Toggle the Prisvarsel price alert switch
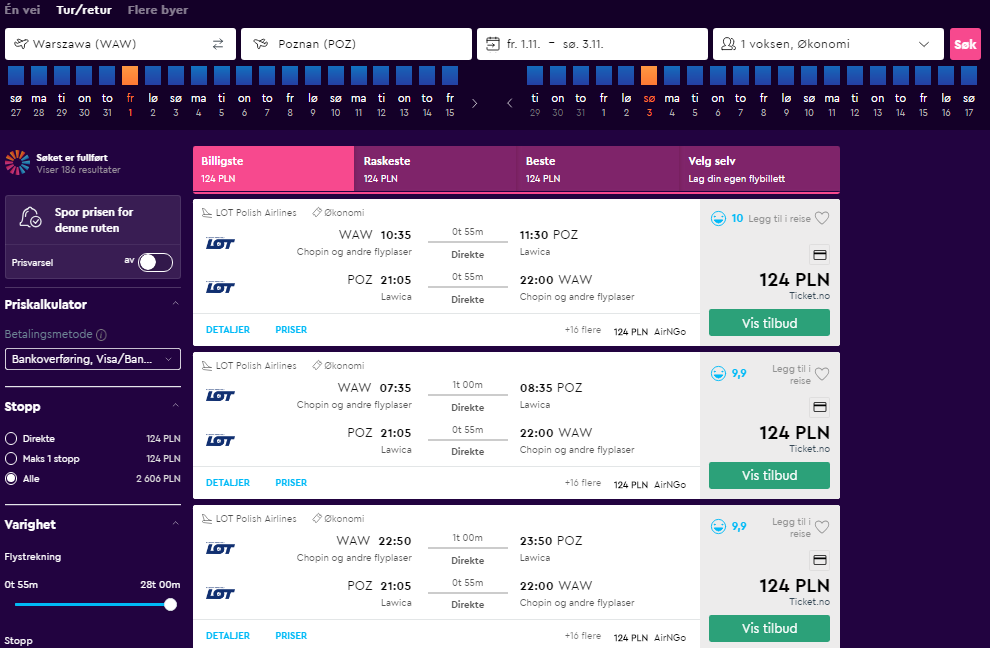990x648 pixels. point(155,262)
